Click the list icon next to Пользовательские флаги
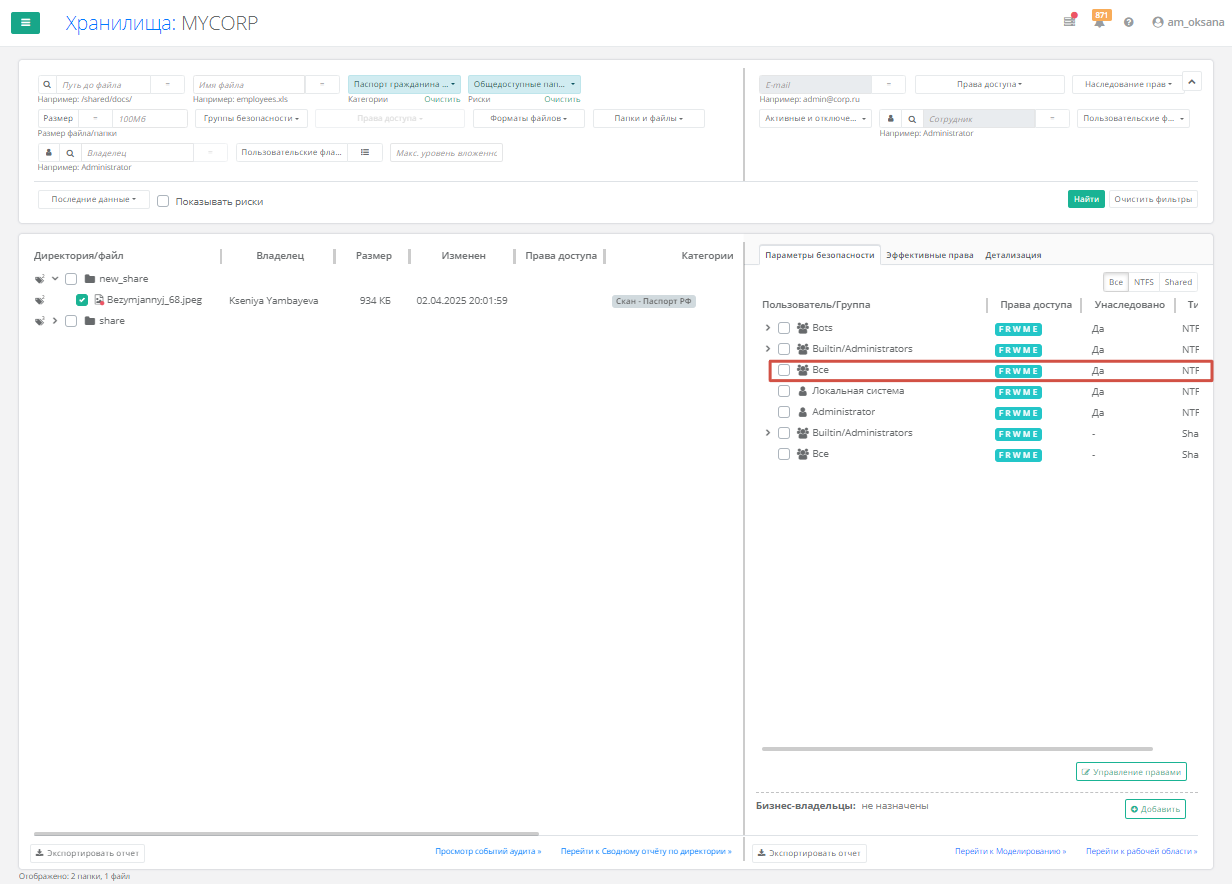 [x=365, y=152]
